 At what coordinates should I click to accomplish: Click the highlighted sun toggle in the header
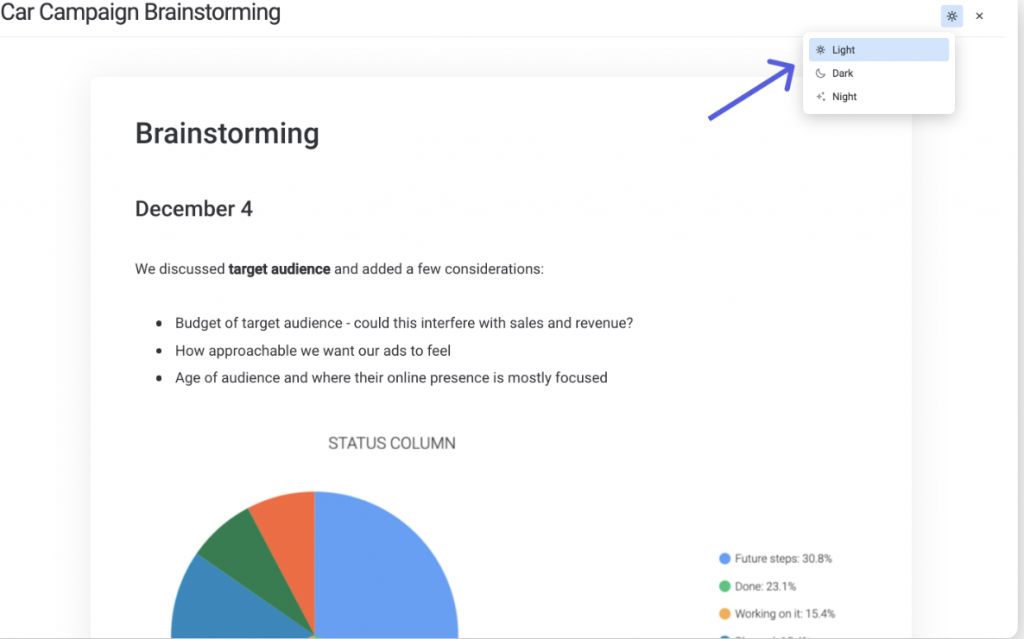[951, 16]
